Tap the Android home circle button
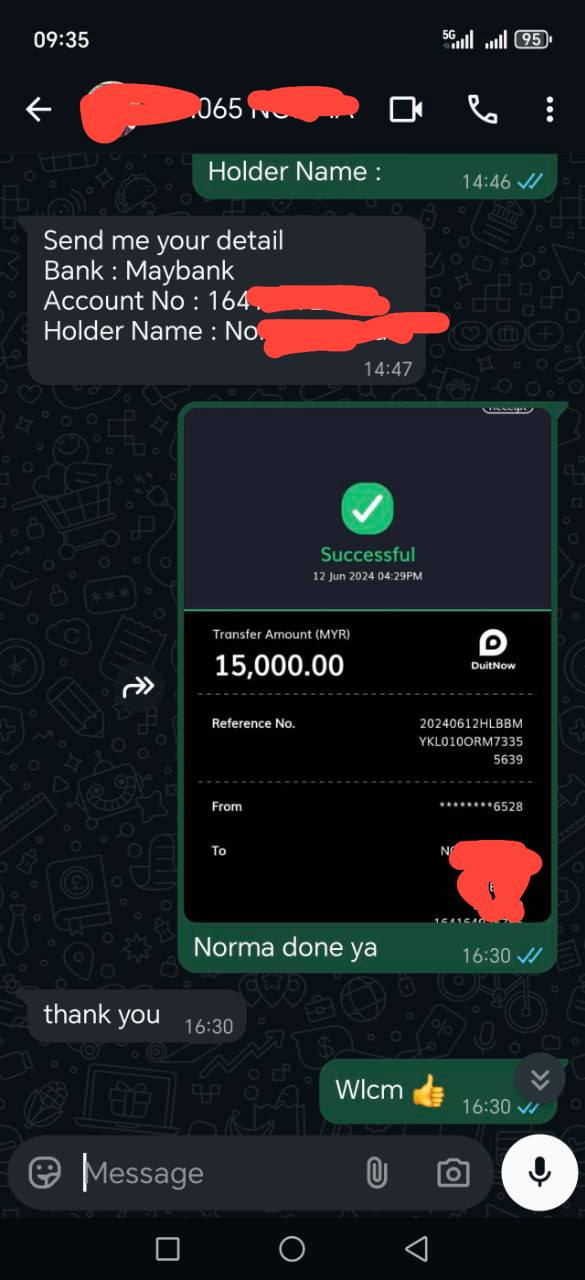 click(x=292, y=1248)
